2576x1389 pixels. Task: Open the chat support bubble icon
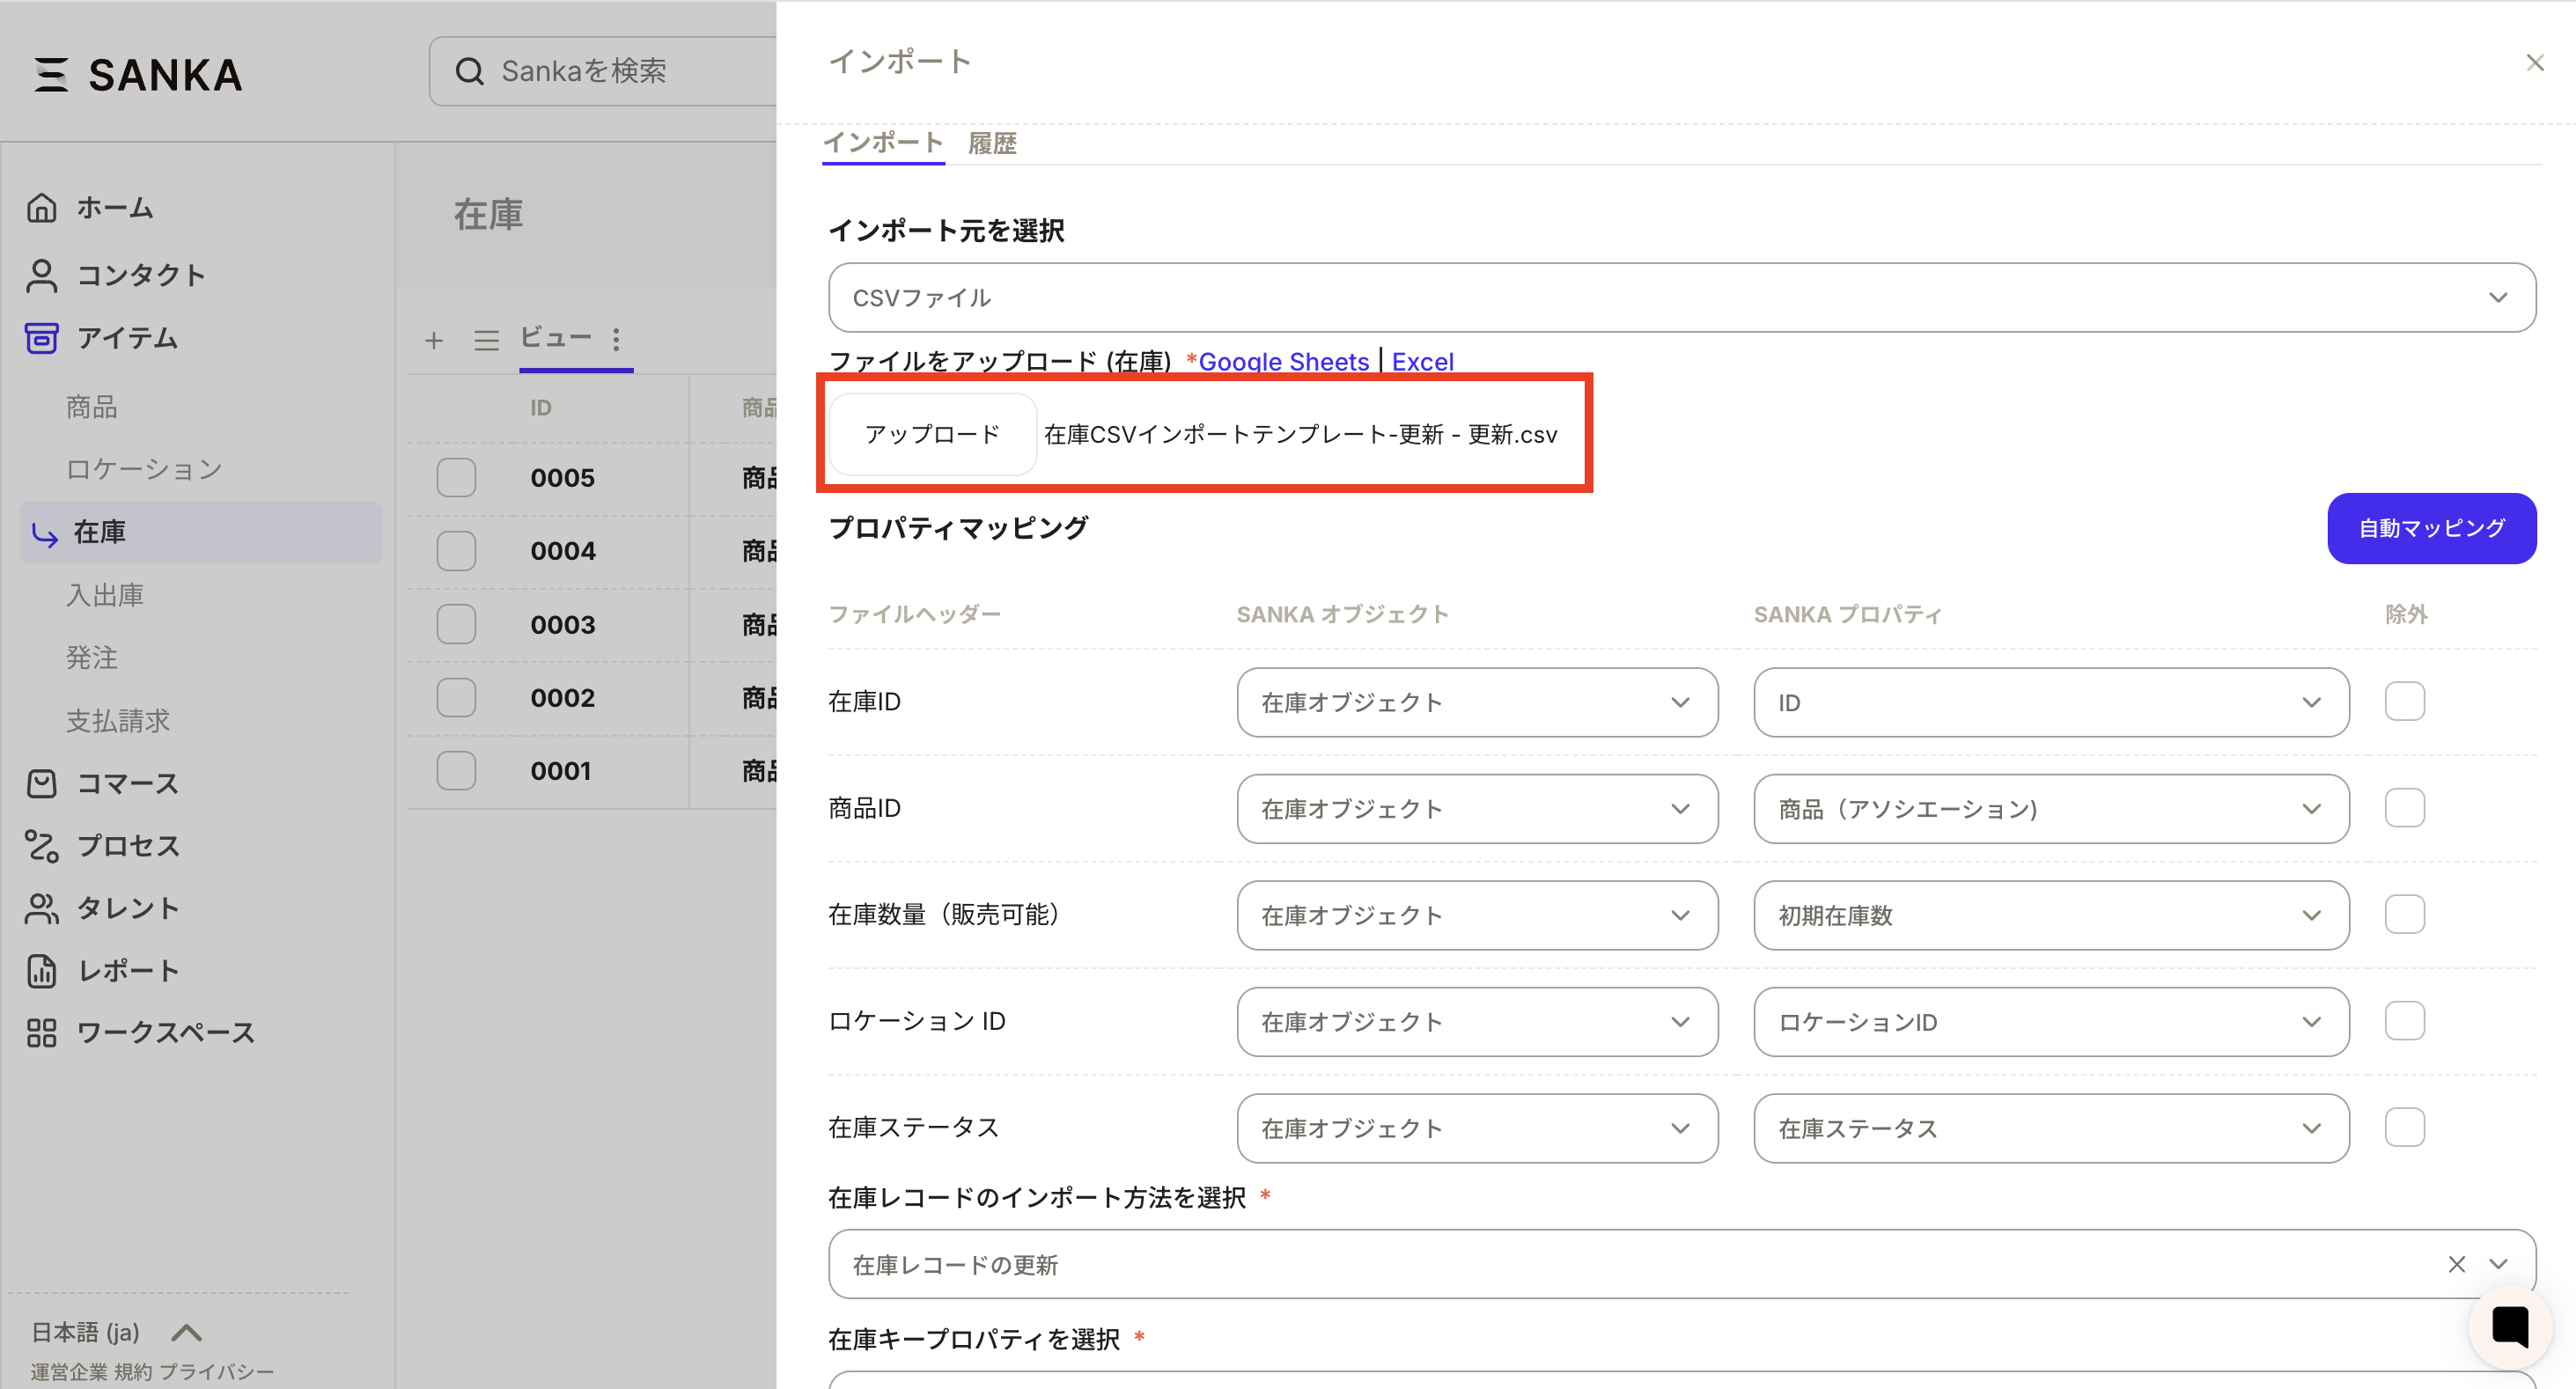2509,1327
